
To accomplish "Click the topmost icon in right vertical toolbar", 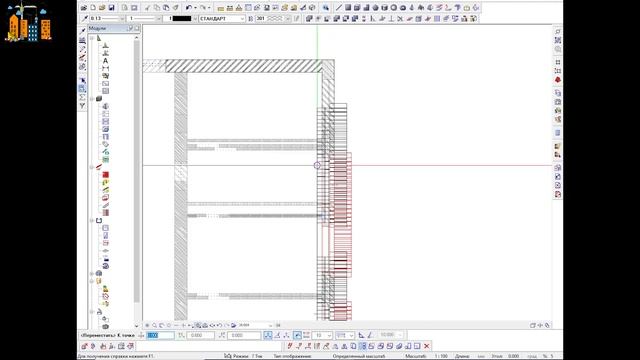I will tap(558, 31).
